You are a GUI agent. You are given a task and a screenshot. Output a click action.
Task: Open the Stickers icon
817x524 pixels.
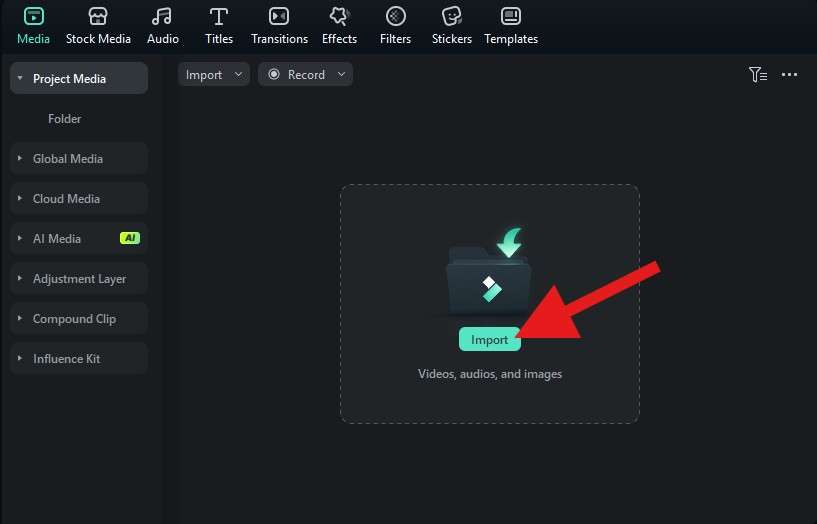(x=451, y=16)
